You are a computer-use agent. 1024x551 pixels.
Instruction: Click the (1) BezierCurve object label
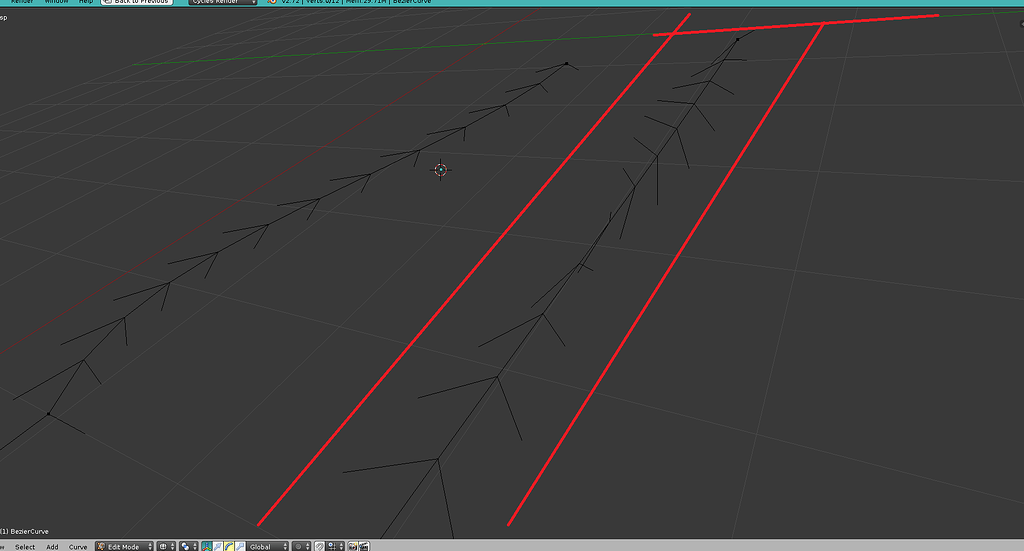point(25,531)
